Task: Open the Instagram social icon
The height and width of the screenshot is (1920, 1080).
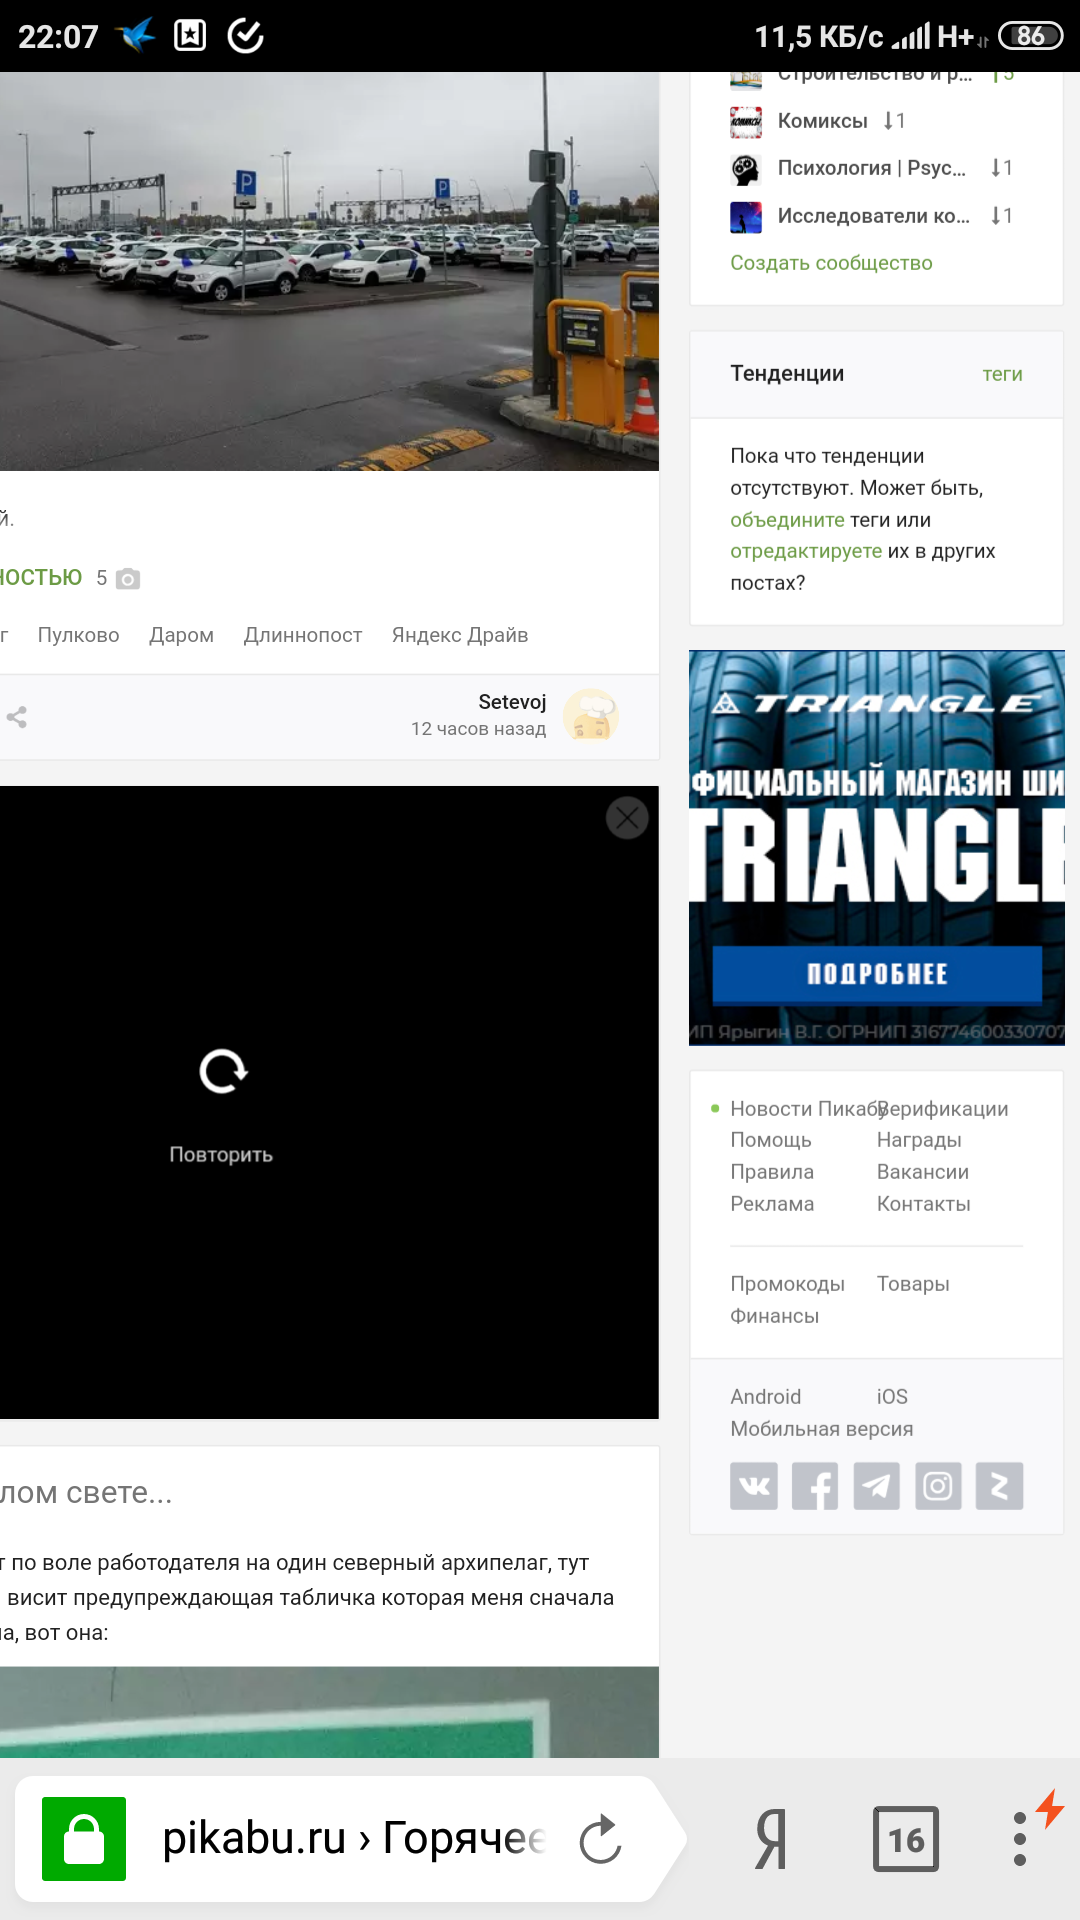Action: (938, 1486)
